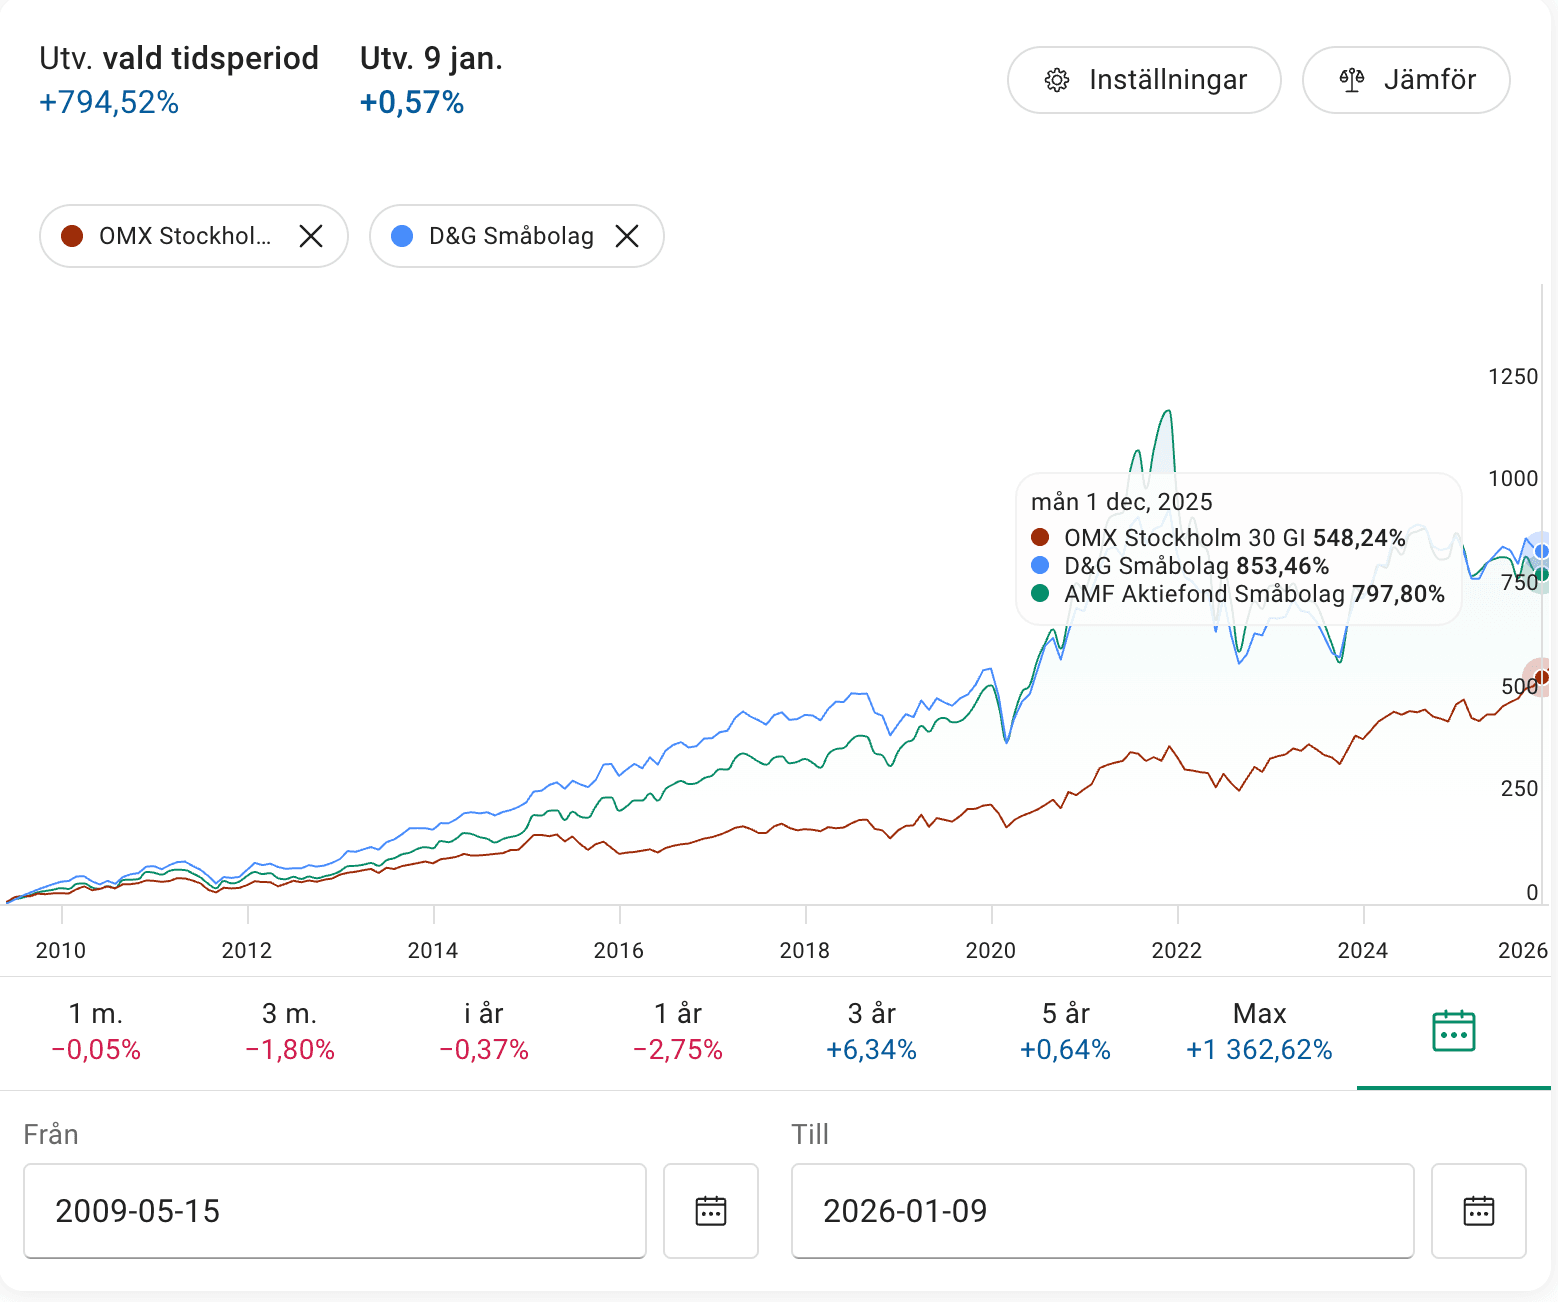Select the 3 m. period tab

tap(290, 1031)
